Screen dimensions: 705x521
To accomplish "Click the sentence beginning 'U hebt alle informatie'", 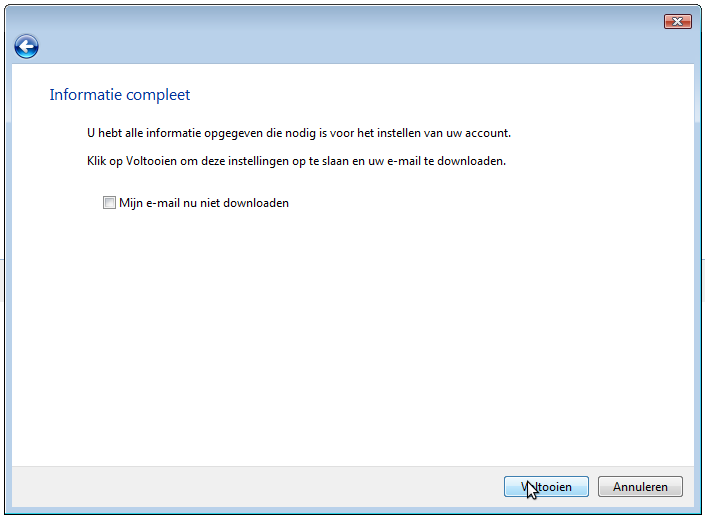I will (299, 133).
